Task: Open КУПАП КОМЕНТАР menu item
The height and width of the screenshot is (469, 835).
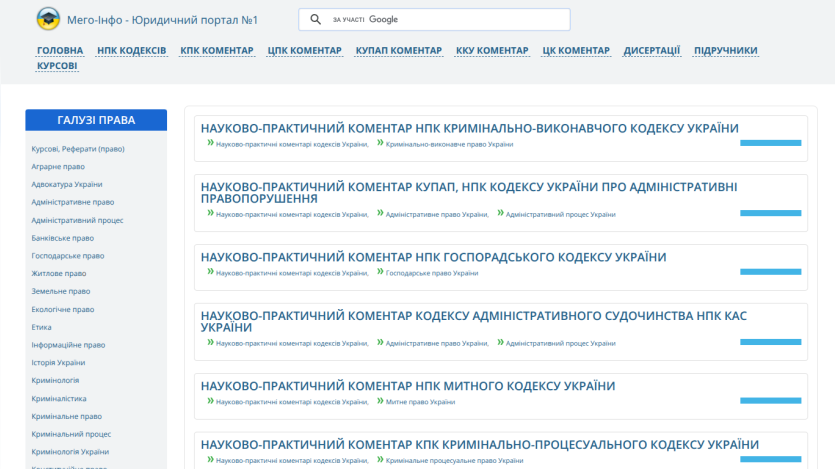Action: tap(399, 51)
